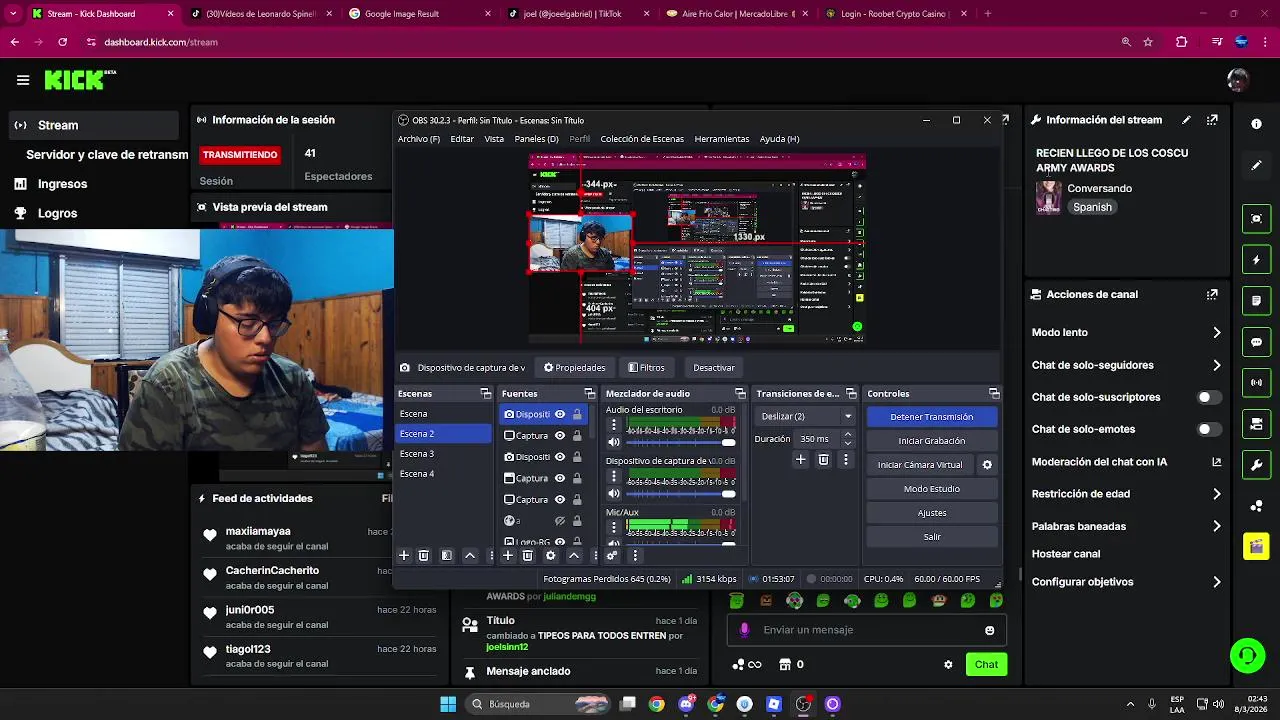Click Iniciar Grabación button
The width and height of the screenshot is (1280, 720).
(x=931, y=441)
